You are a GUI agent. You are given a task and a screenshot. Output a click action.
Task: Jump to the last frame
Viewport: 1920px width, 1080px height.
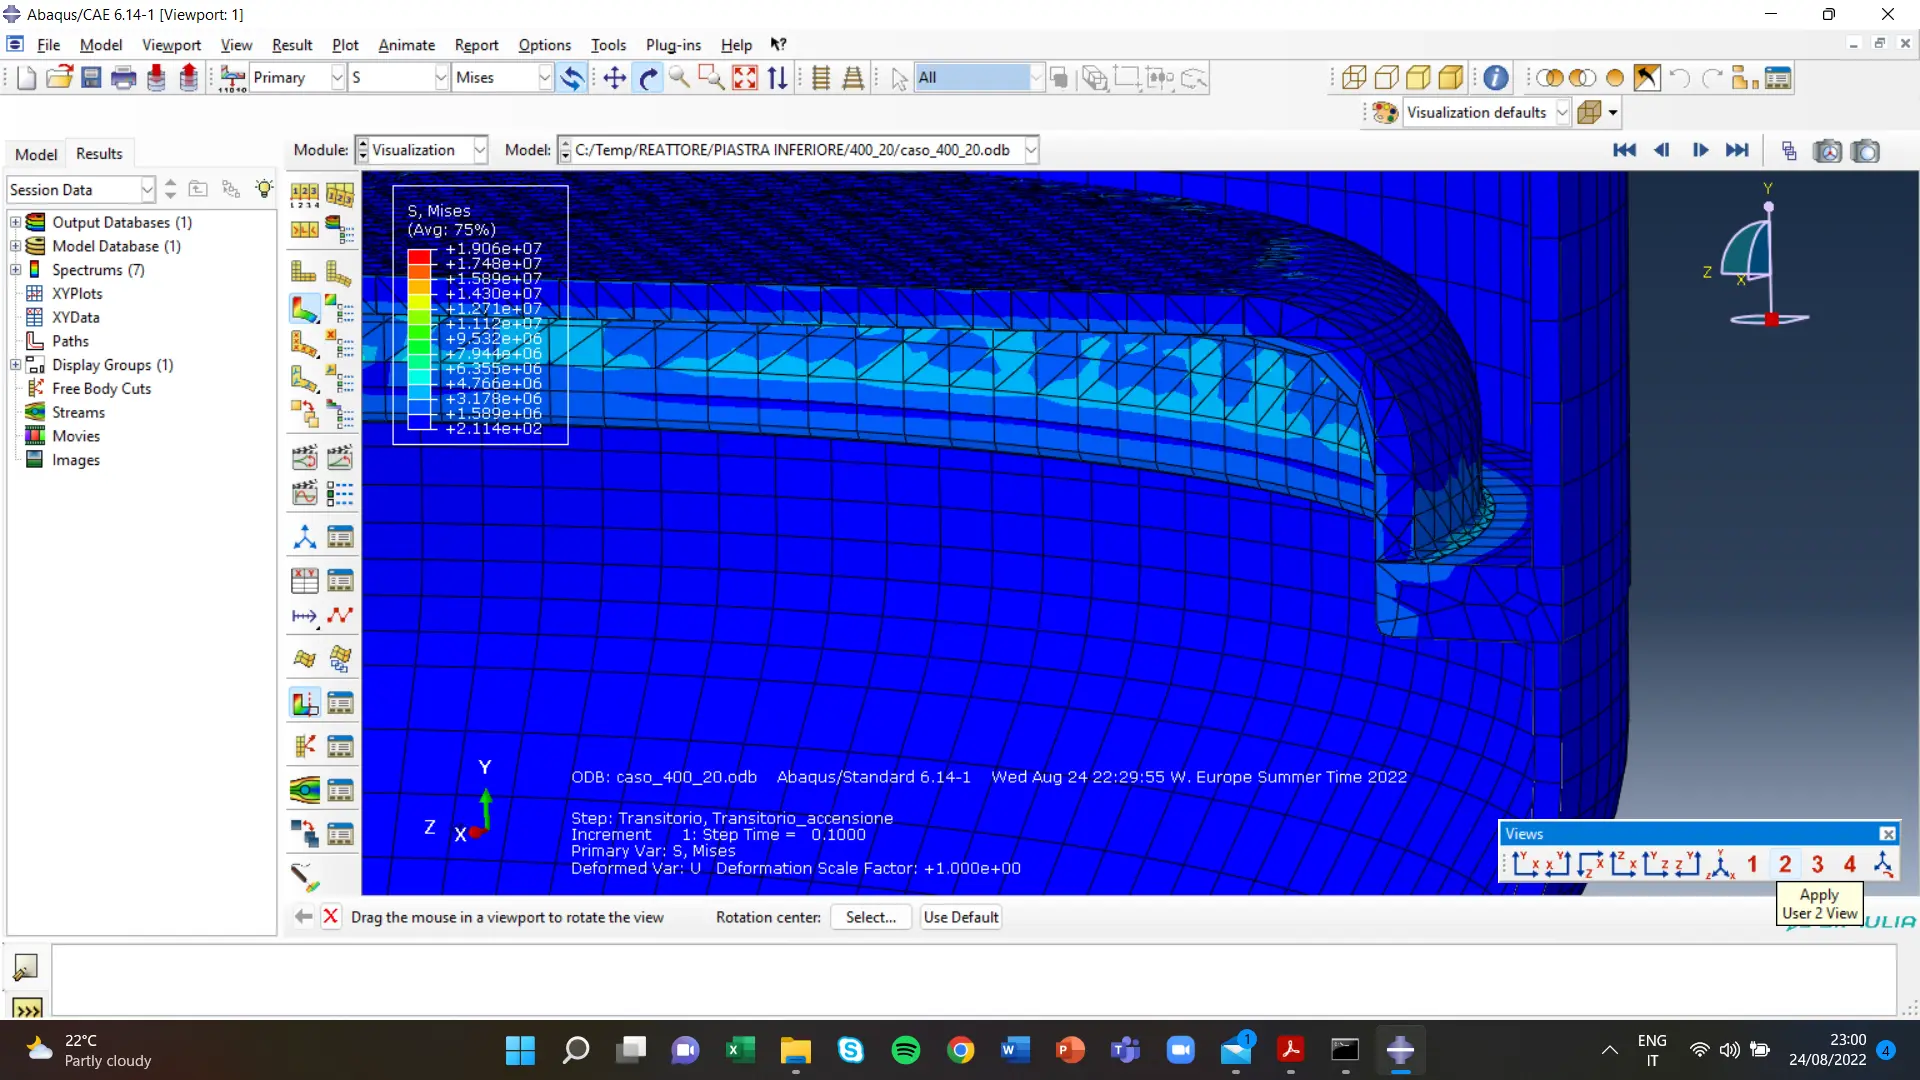[x=1737, y=150]
